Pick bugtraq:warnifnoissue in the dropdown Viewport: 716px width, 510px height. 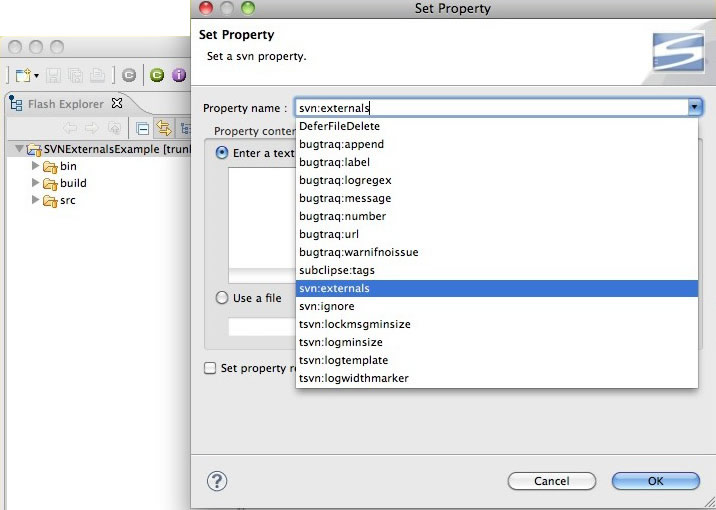[497, 252]
